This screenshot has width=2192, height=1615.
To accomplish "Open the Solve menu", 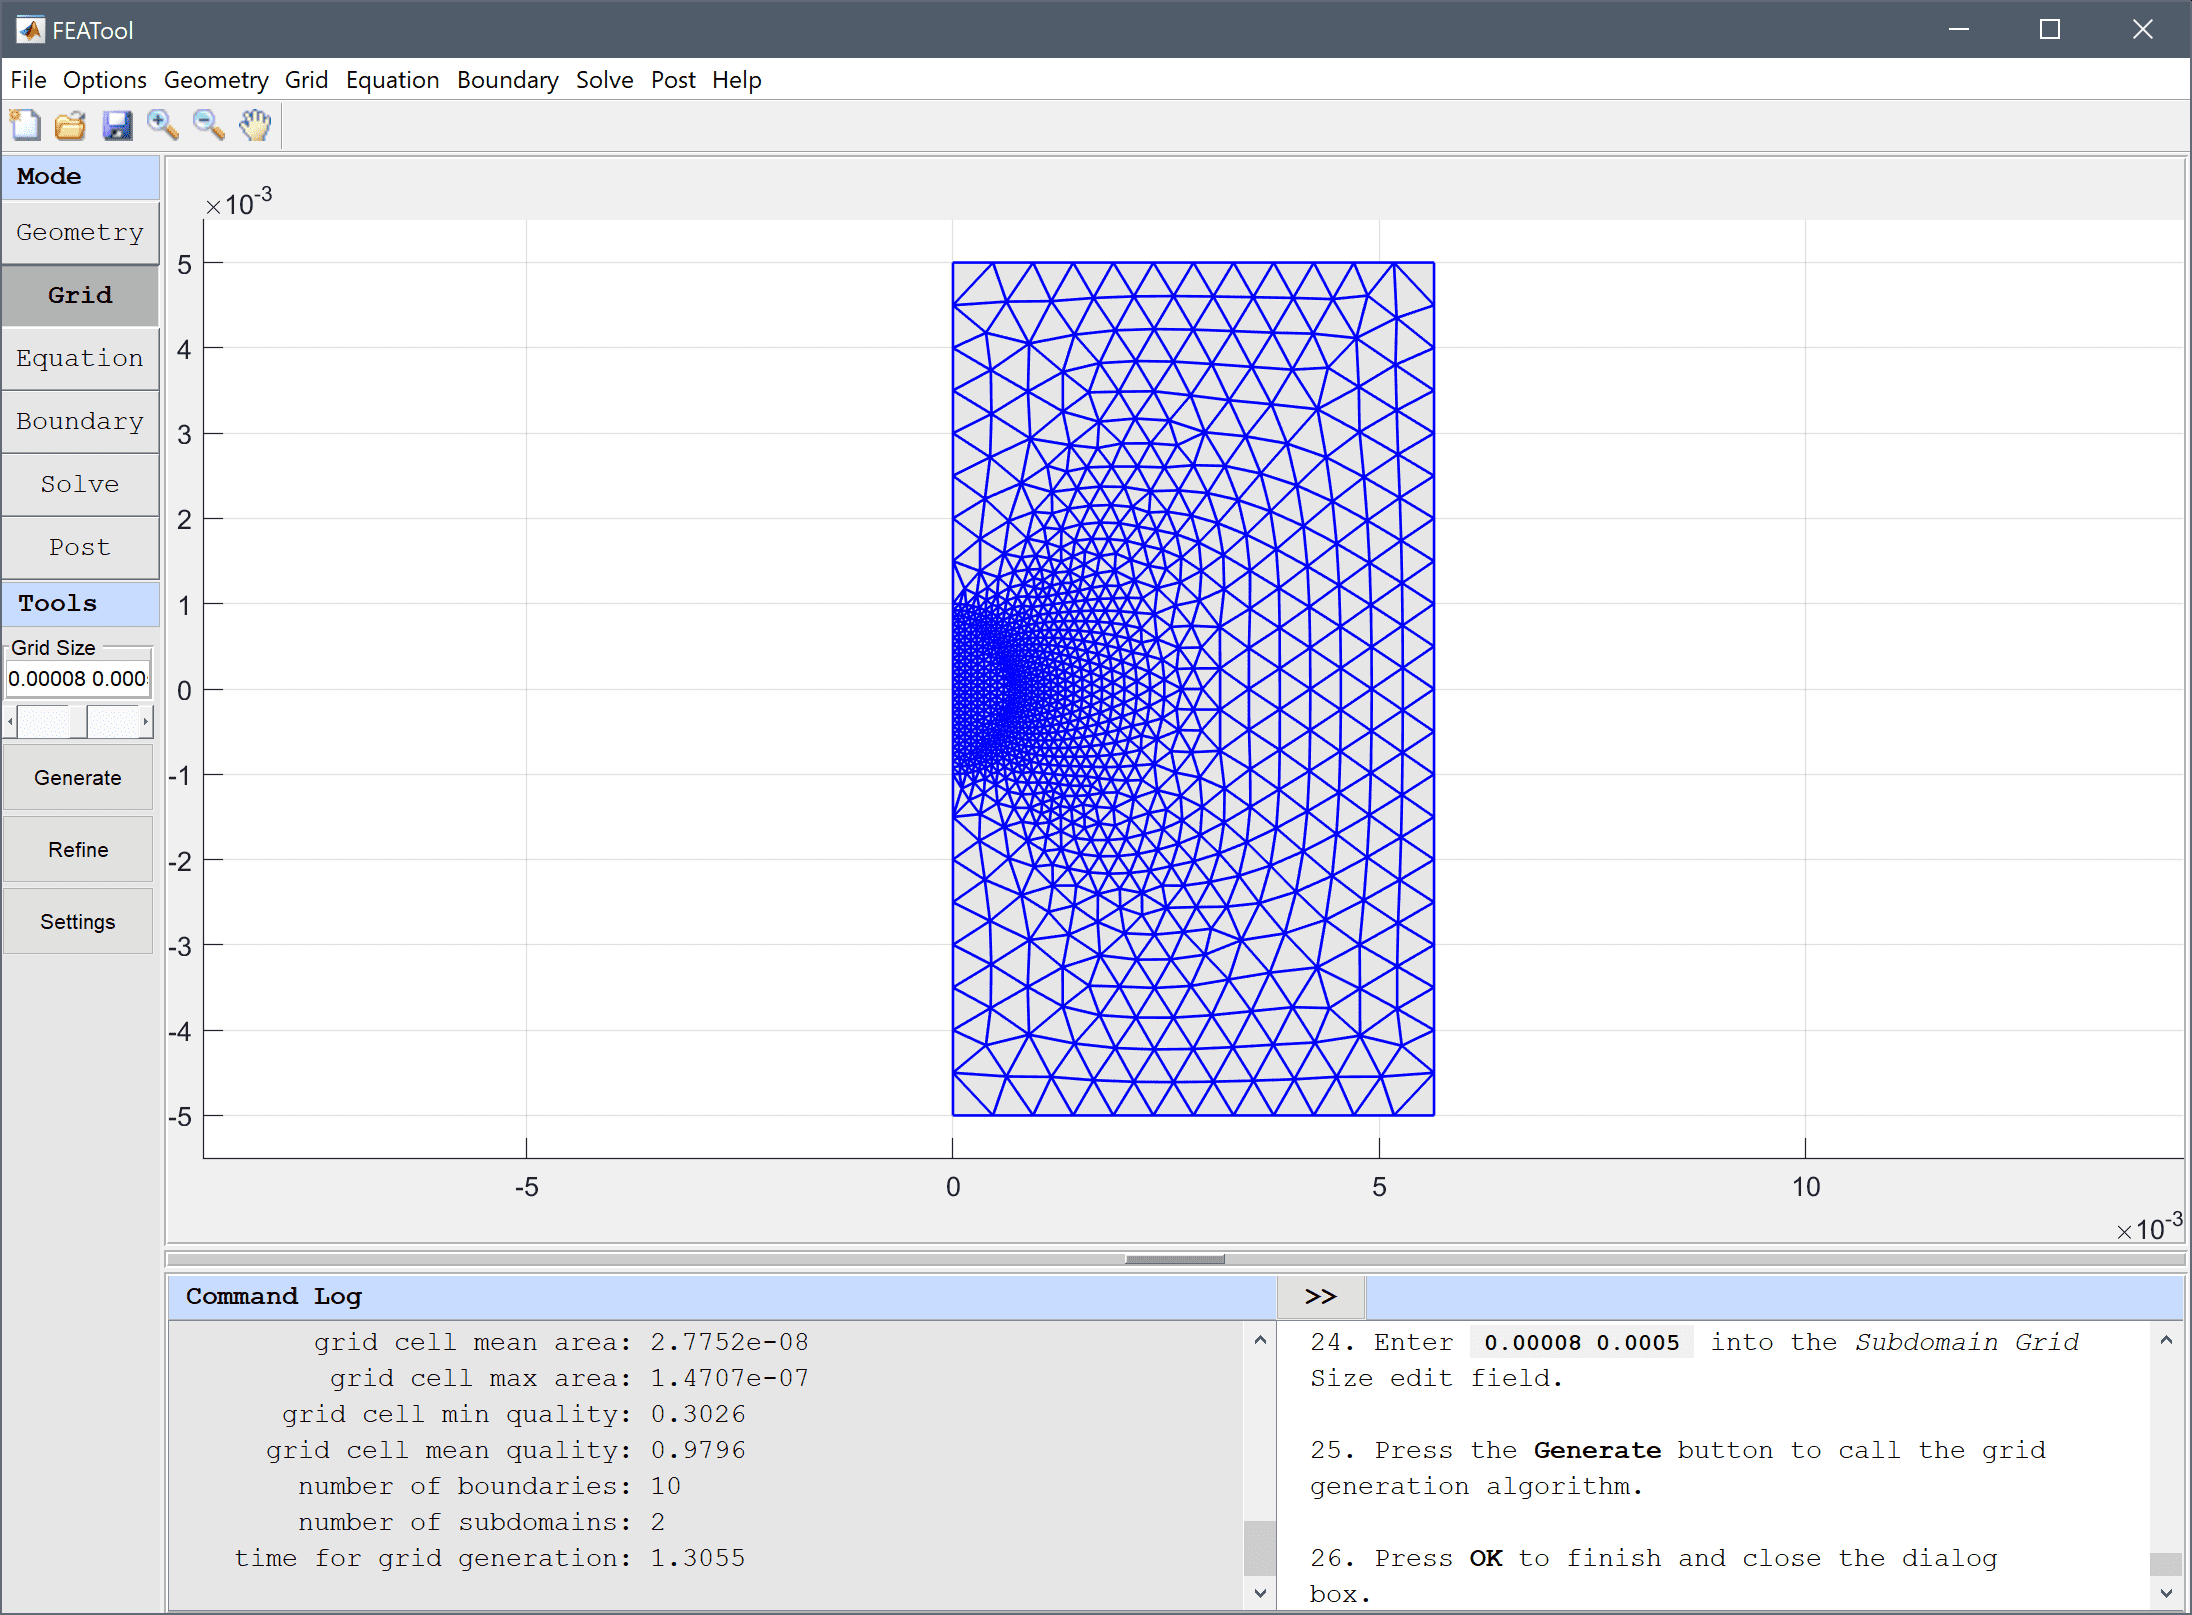I will click(604, 80).
